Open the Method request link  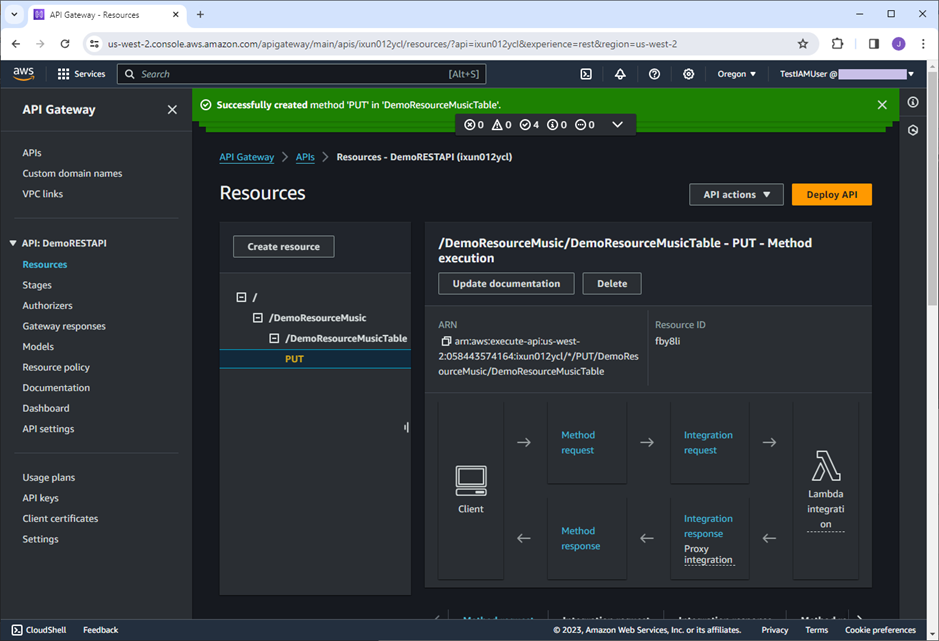pos(578,443)
